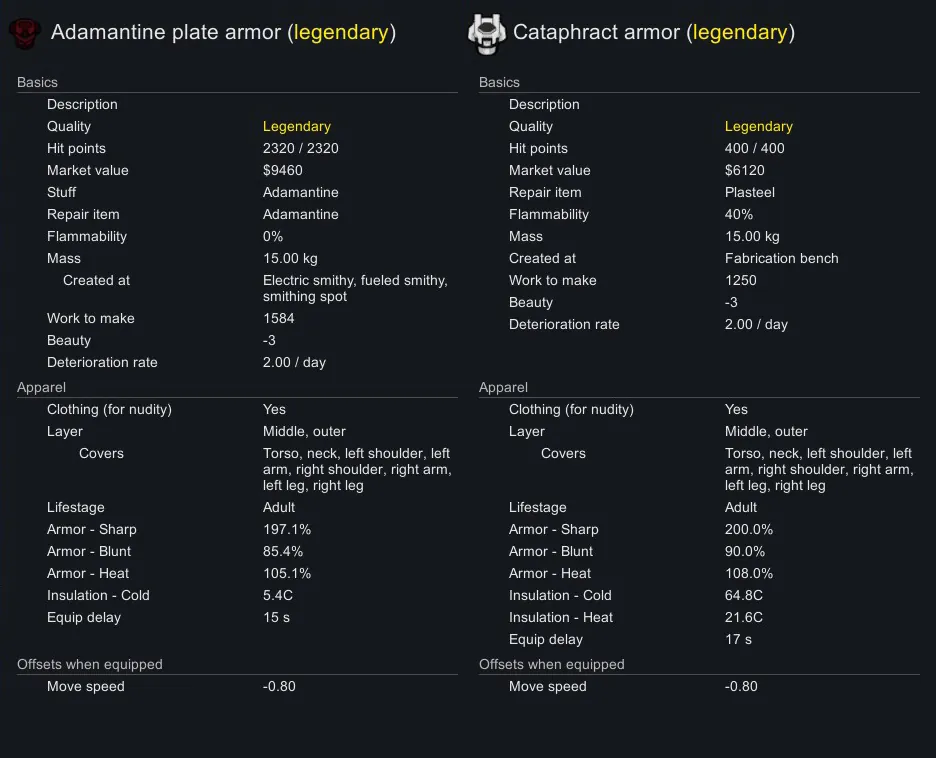Click Created at Fabrication bench row
The image size is (936, 758).
pos(699,259)
